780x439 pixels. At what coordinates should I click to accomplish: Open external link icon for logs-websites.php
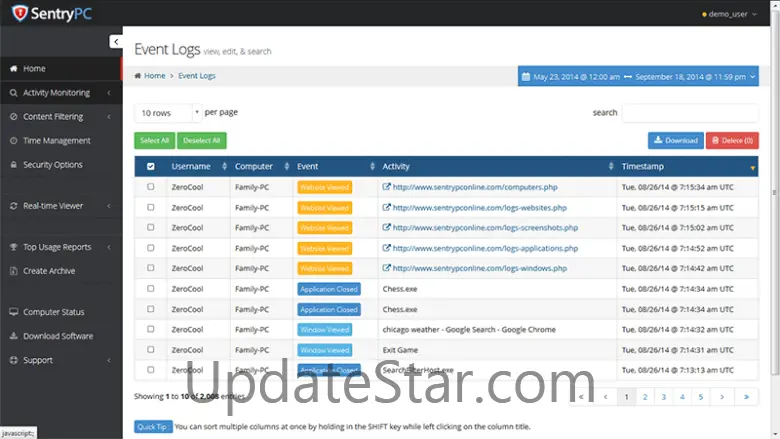pos(387,207)
